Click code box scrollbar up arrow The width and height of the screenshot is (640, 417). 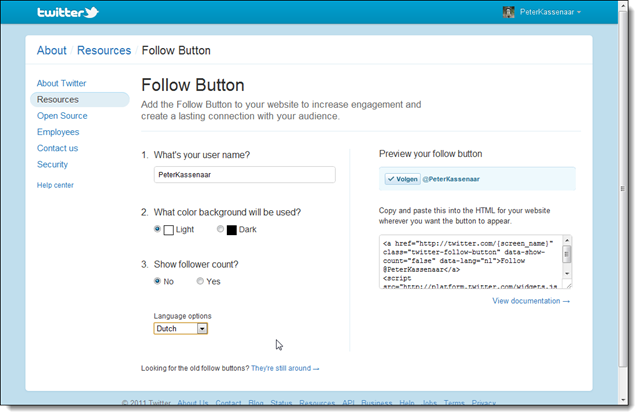[567, 241]
